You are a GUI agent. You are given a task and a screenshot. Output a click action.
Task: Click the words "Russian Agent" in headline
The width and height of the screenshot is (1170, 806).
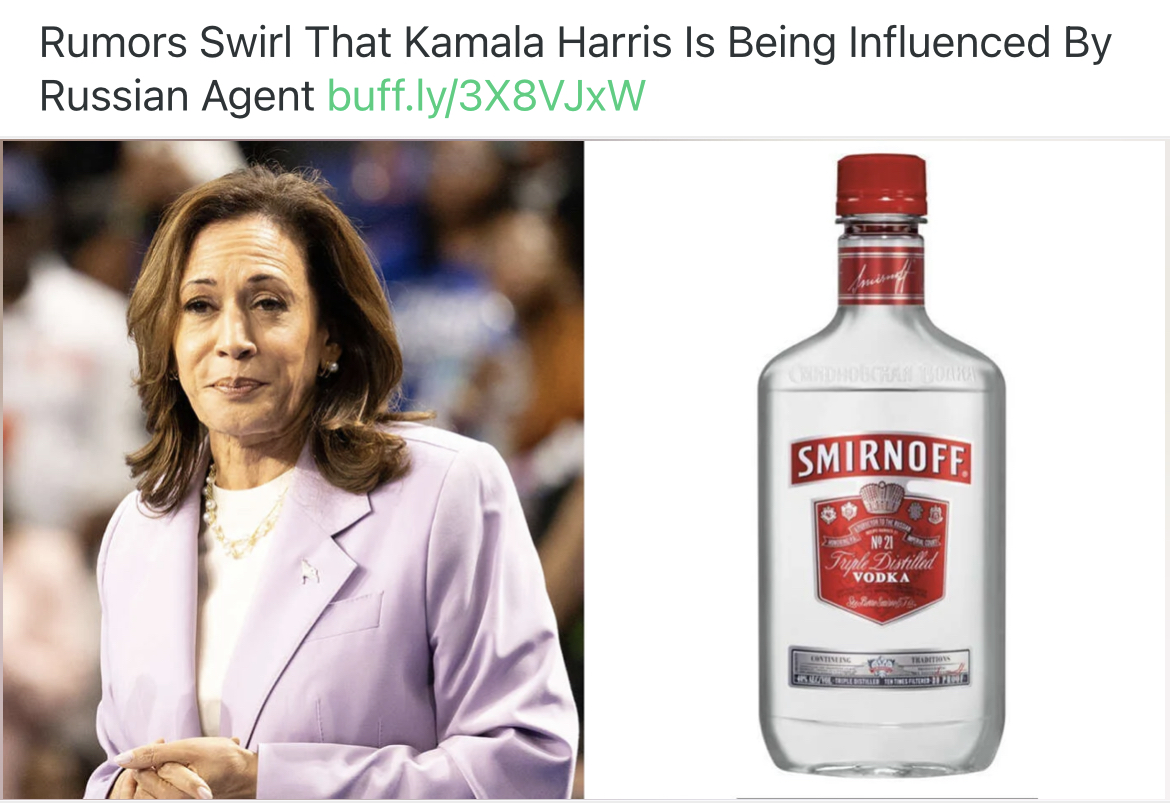coord(177,96)
